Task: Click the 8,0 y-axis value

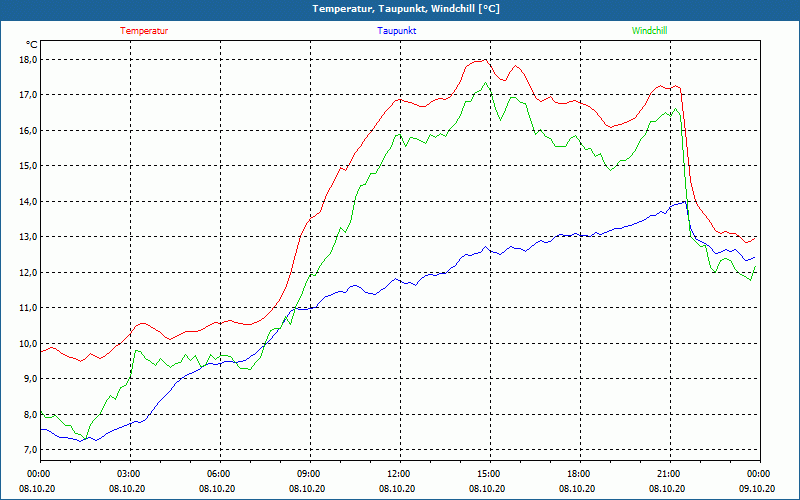Action: 31,414
